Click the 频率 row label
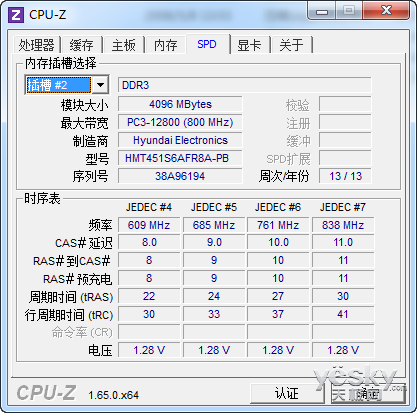Screen dimensions: 417x413 point(100,225)
